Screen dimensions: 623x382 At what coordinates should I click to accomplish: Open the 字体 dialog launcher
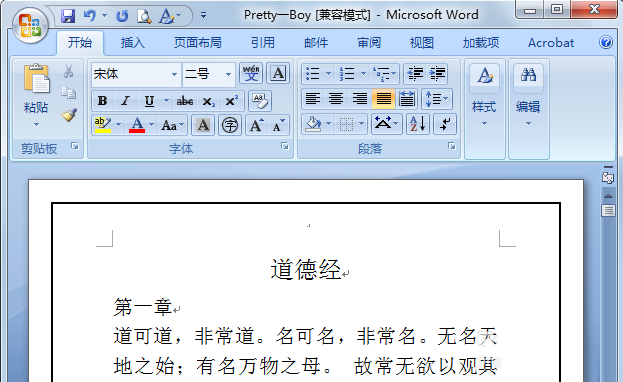click(x=284, y=146)
